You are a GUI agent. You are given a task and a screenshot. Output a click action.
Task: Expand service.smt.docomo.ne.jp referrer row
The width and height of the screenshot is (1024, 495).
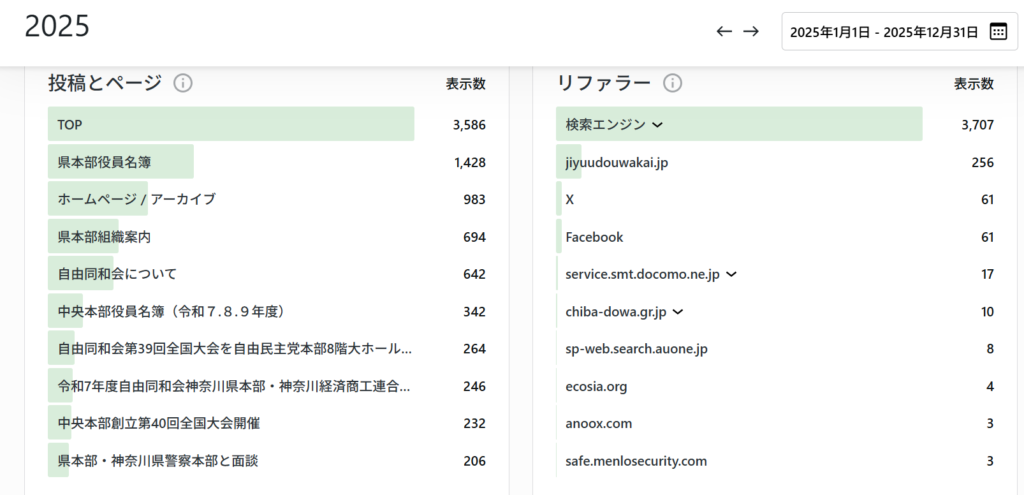pos(731,274)
